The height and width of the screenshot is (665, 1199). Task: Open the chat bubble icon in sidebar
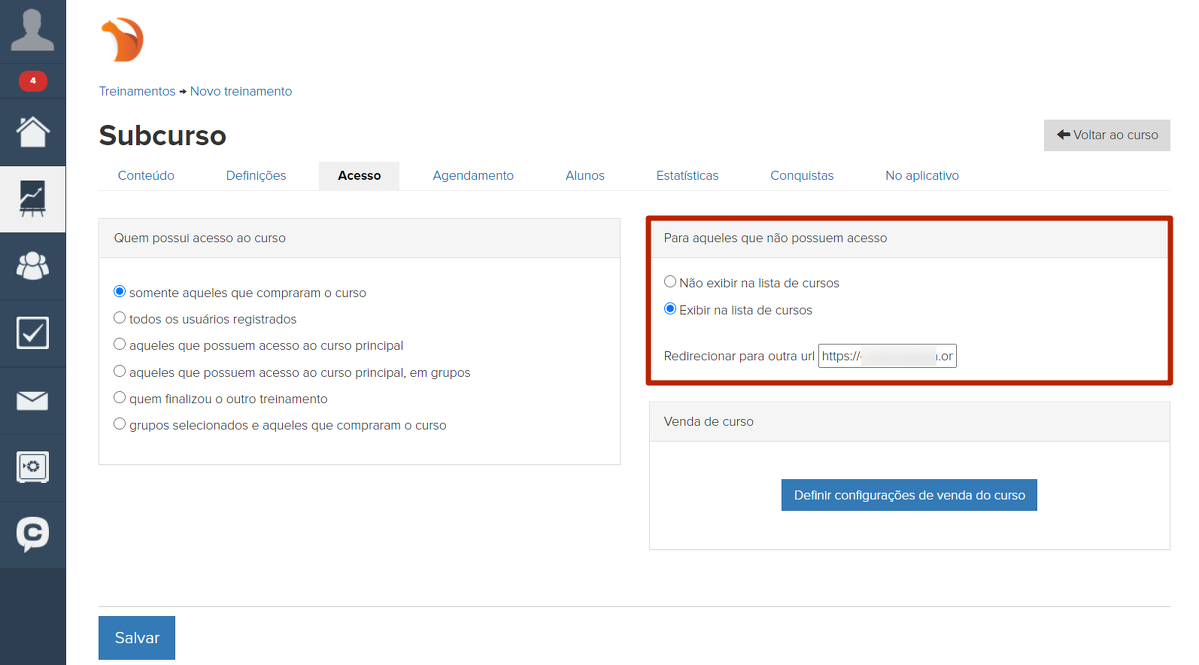pyautogui.click(x=33, y=534)
